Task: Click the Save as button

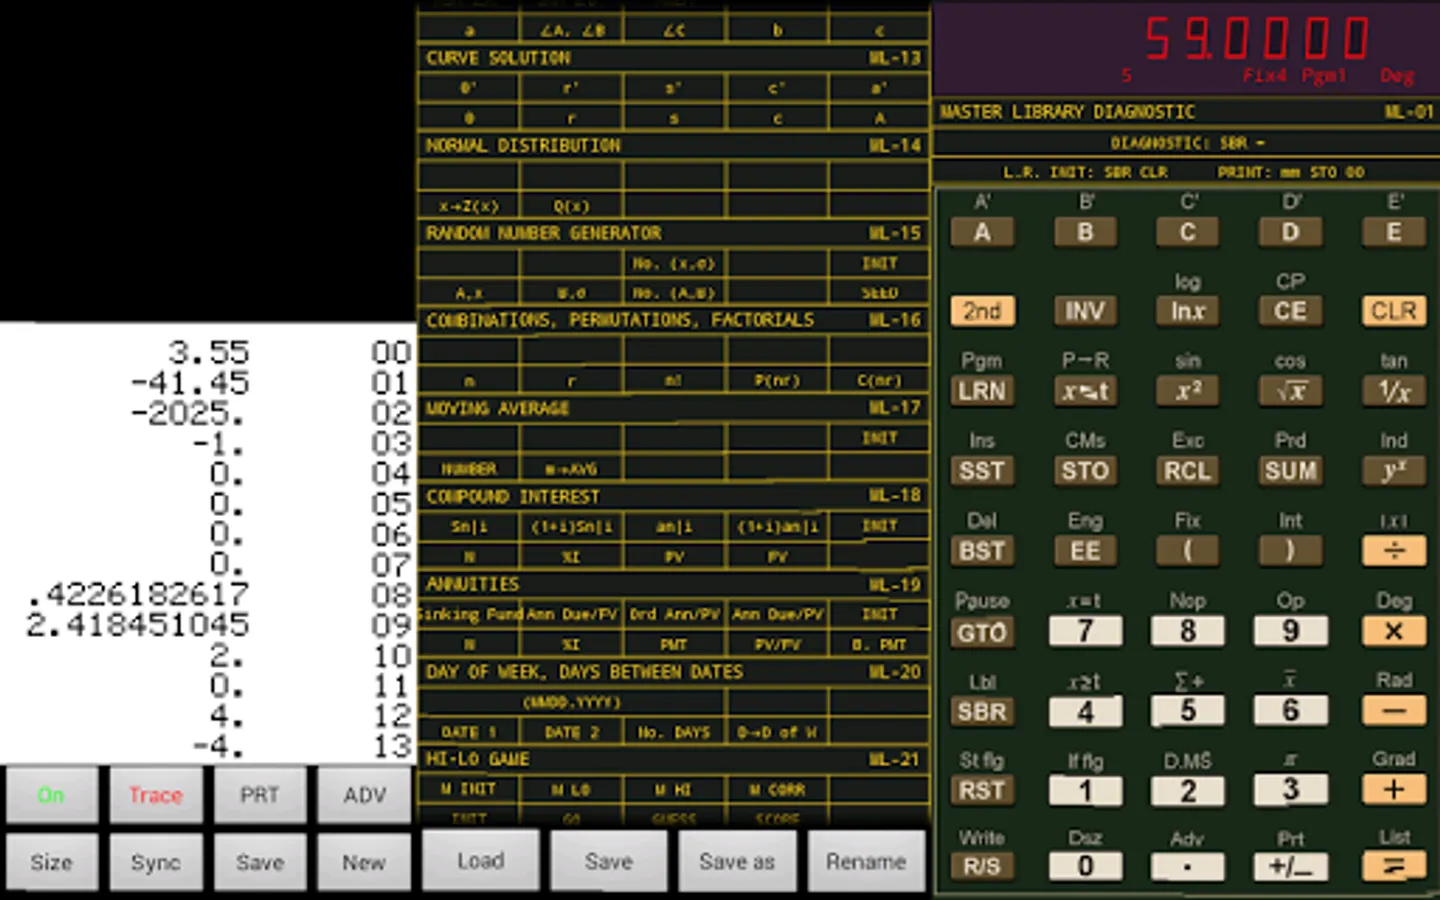Action: coord(737,861)
